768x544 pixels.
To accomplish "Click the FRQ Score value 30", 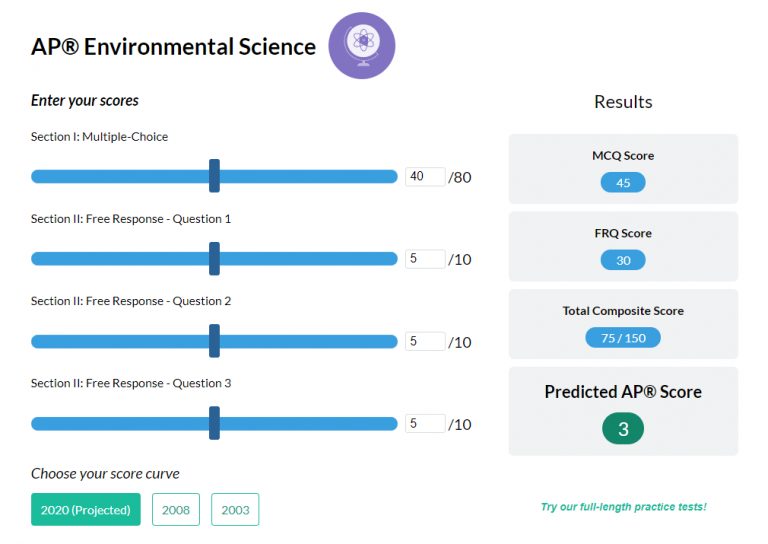I will tap(623, 260).
